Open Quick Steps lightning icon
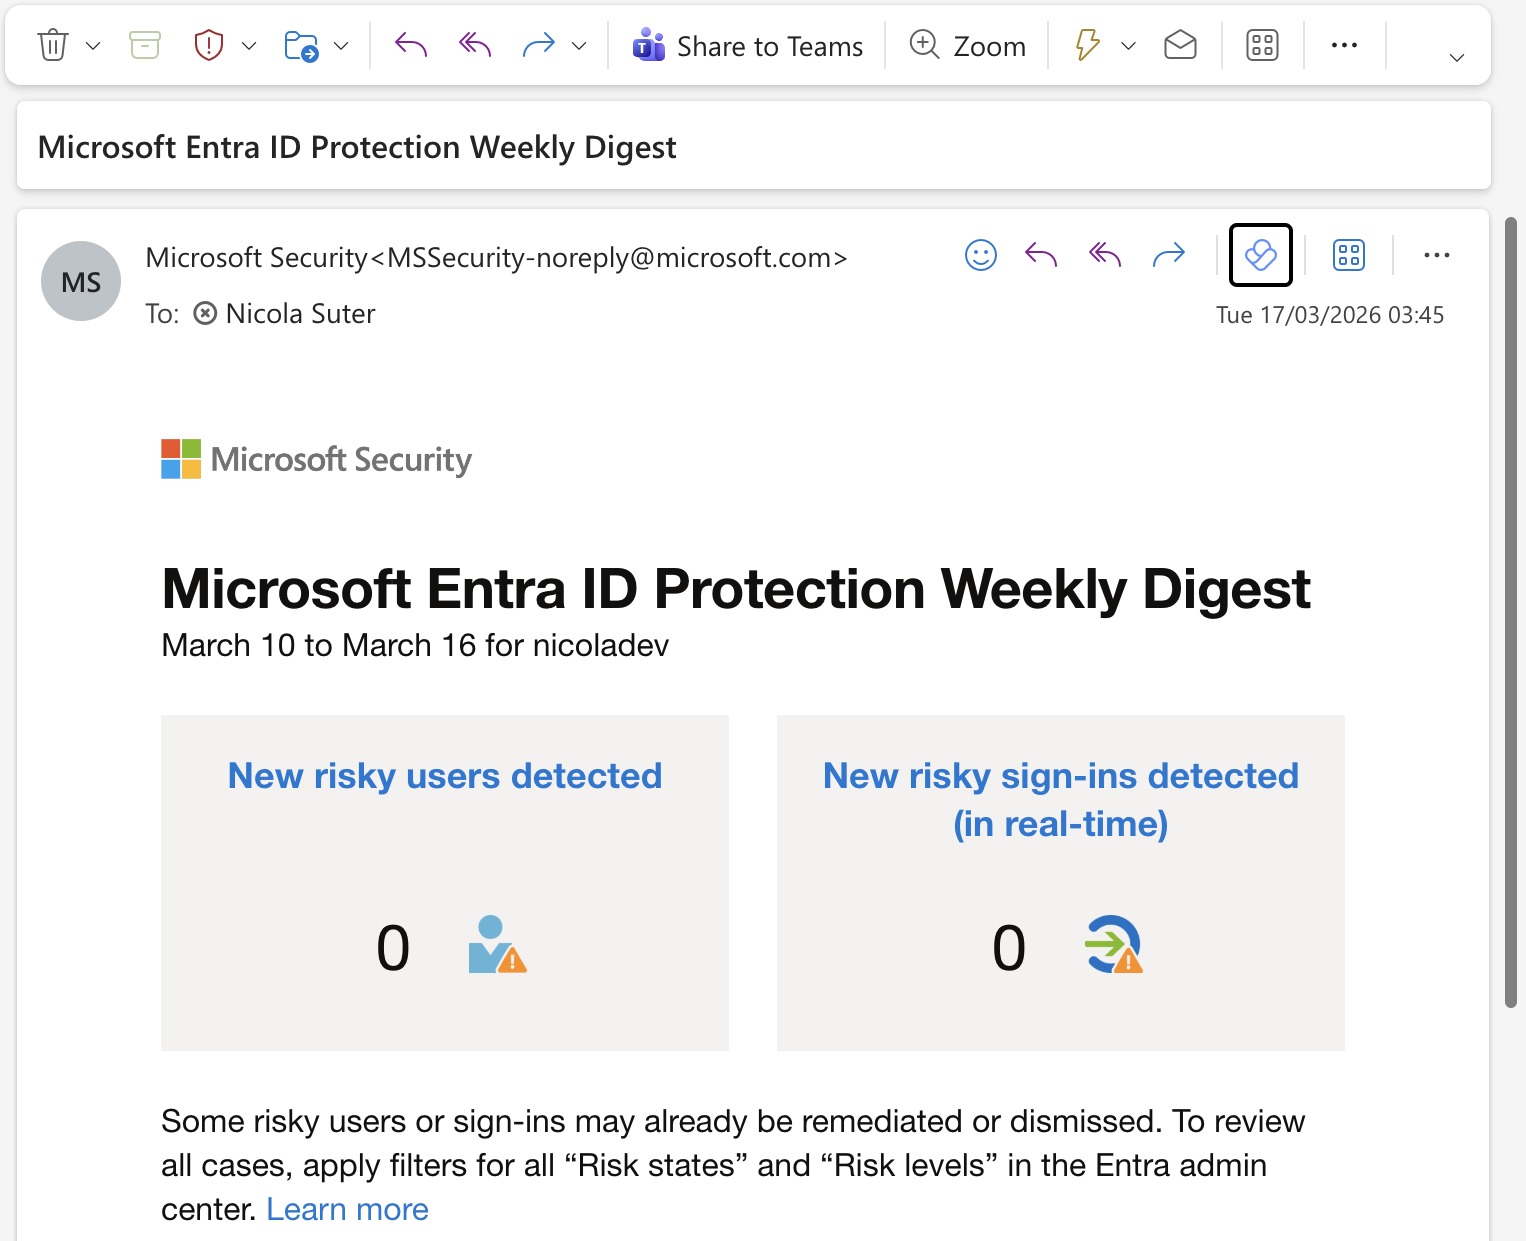This screenshot has height=1241, width=1526. coord(1087,45)
